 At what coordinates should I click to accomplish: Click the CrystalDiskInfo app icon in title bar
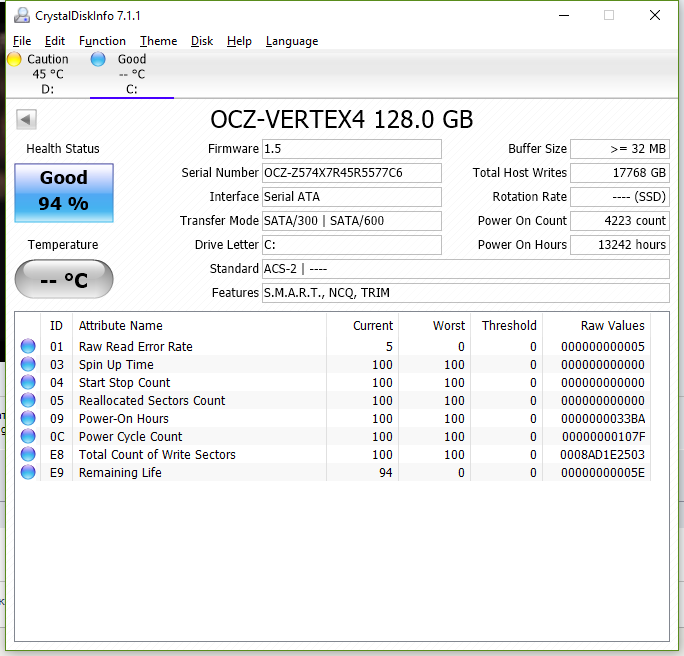pos(21,16)
